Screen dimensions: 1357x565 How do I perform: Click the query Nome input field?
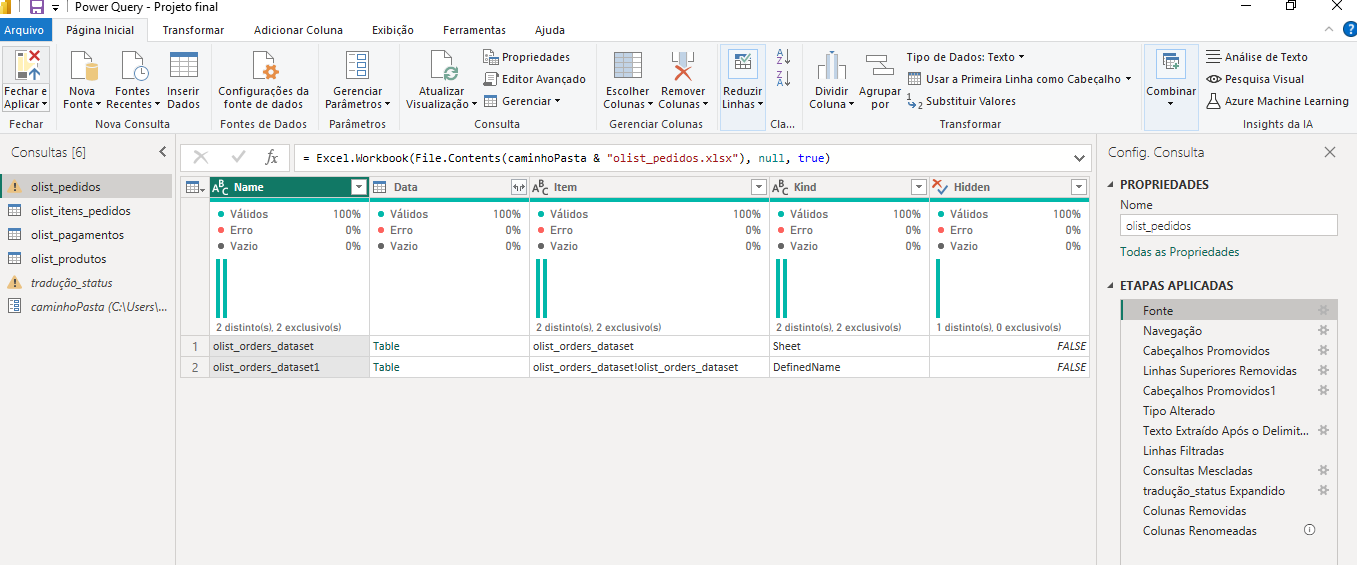[1228, 226]
